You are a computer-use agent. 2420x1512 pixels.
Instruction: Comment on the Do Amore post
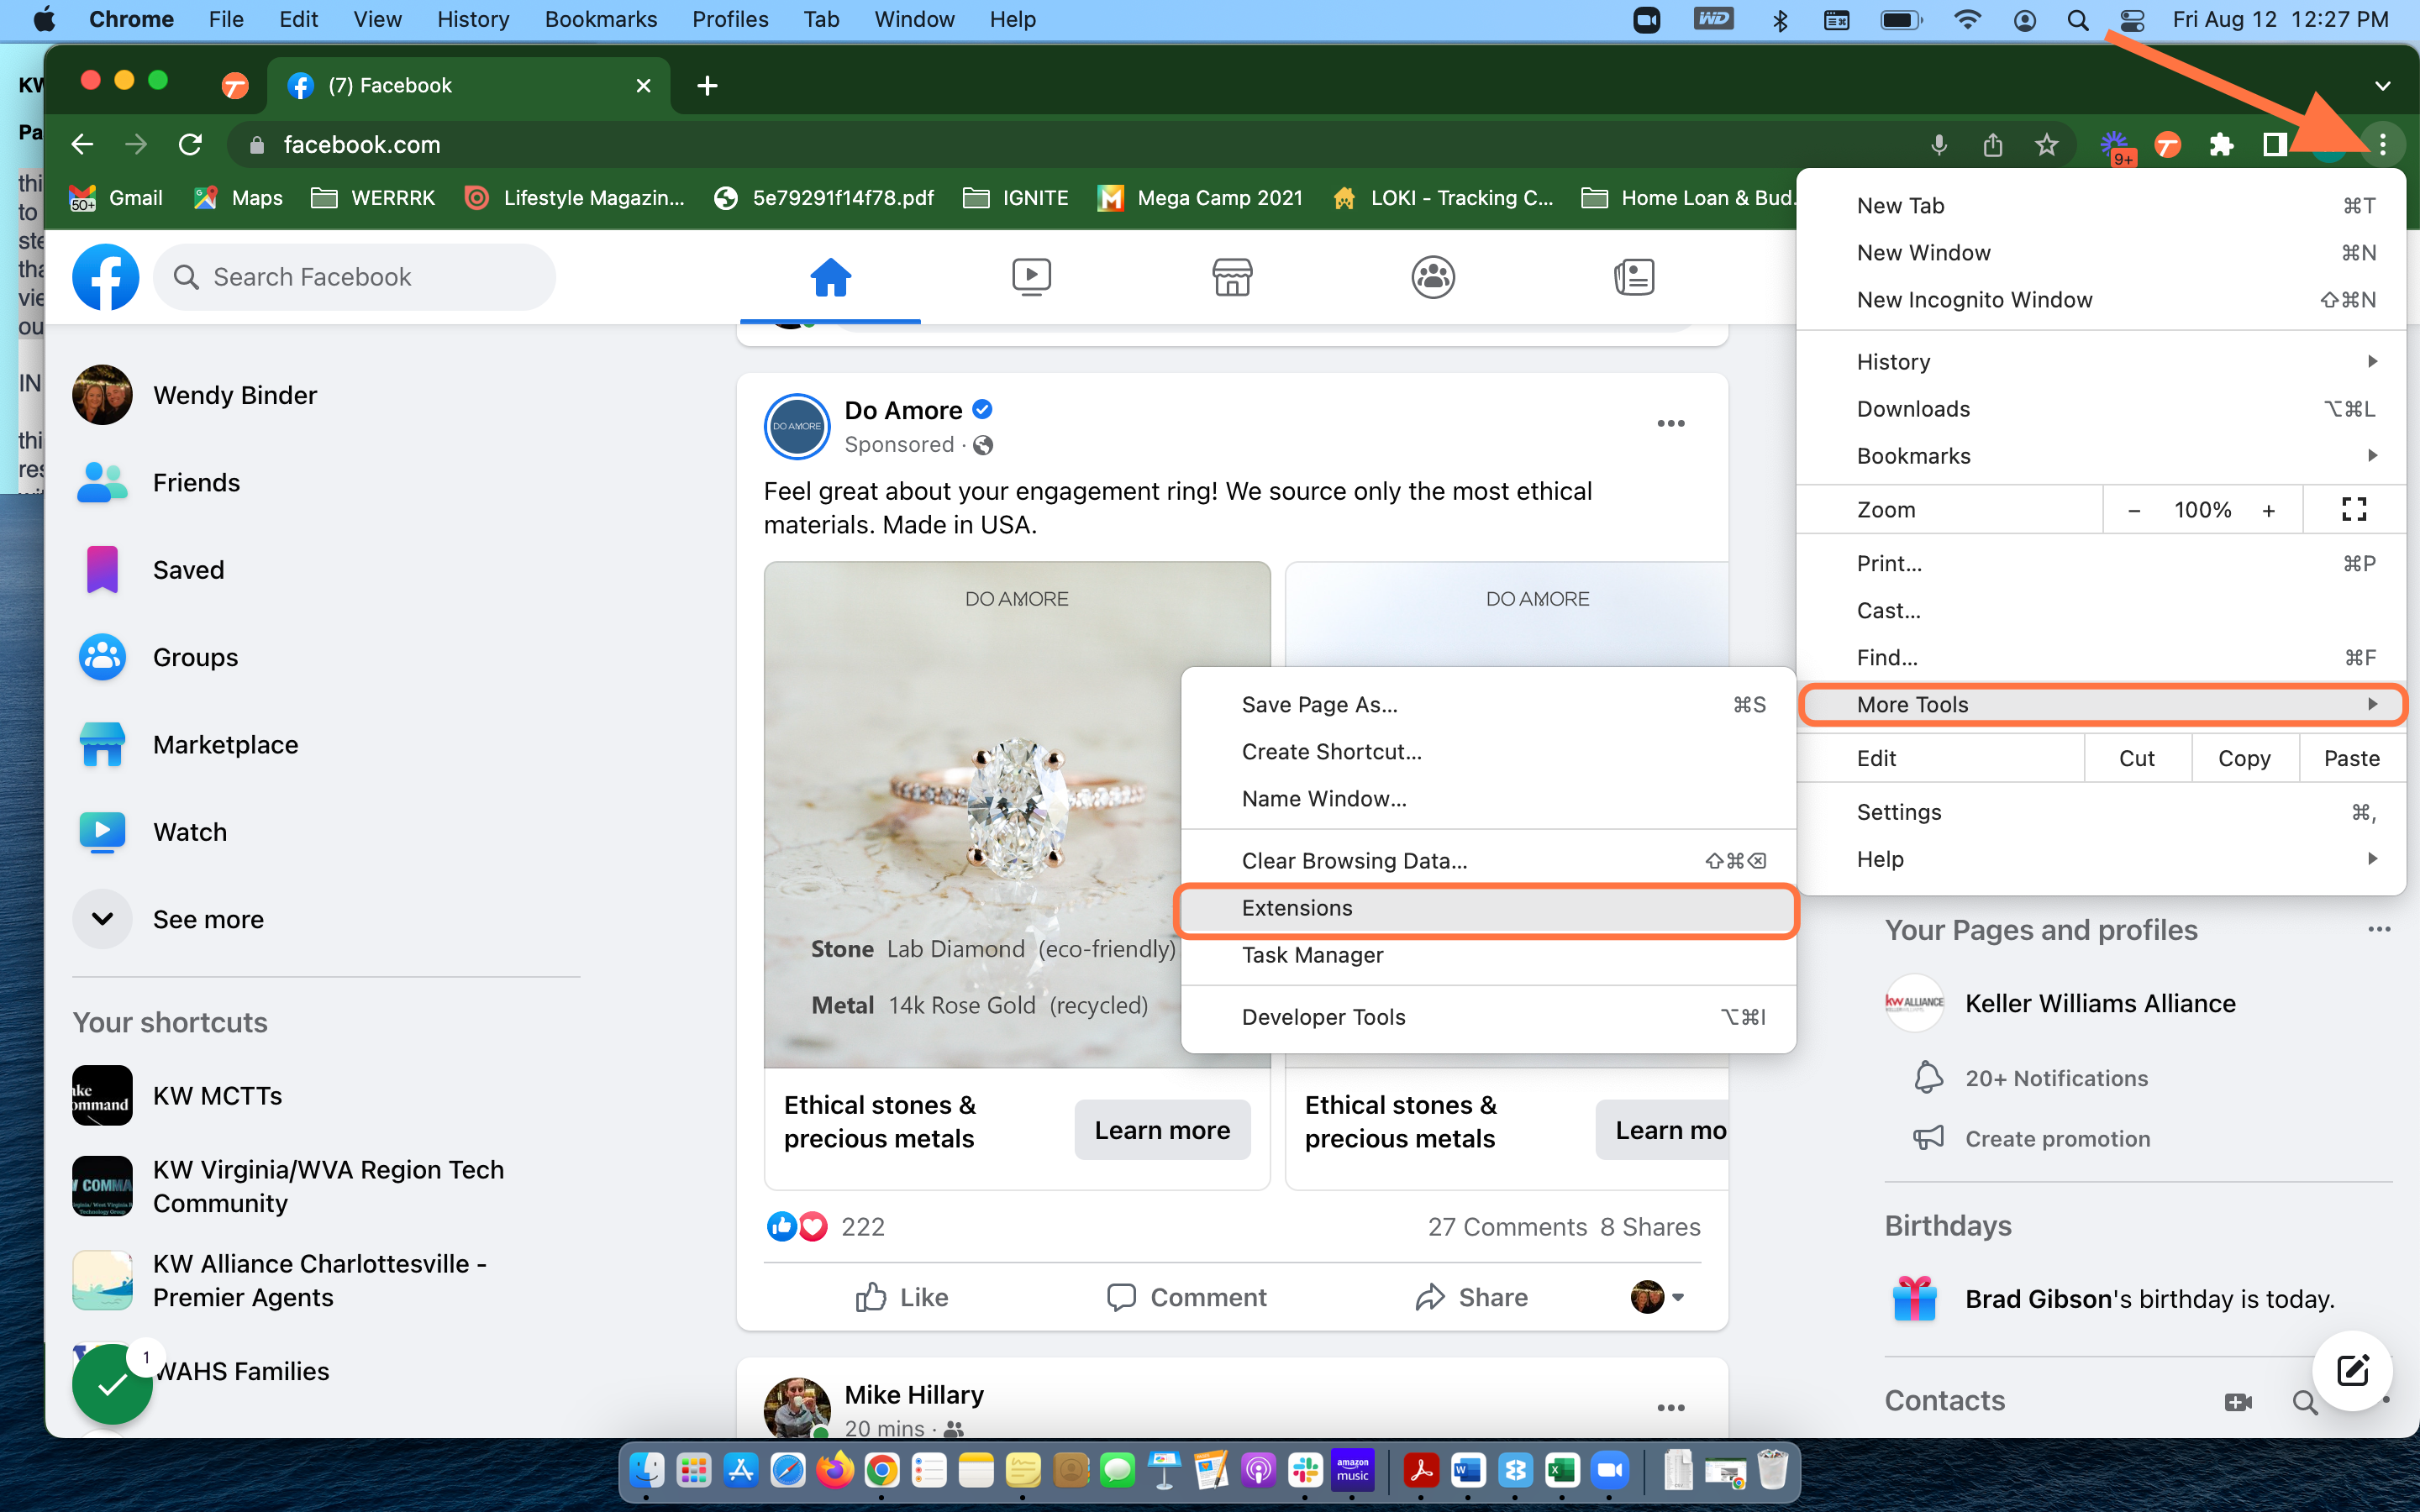(1187, 1297)
